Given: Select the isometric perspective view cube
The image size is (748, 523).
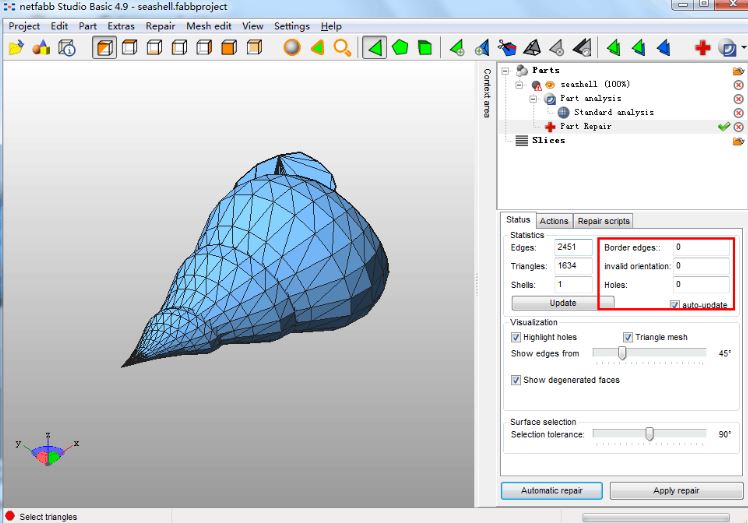Looking at the screenshot, I should [x=104, y=48].
